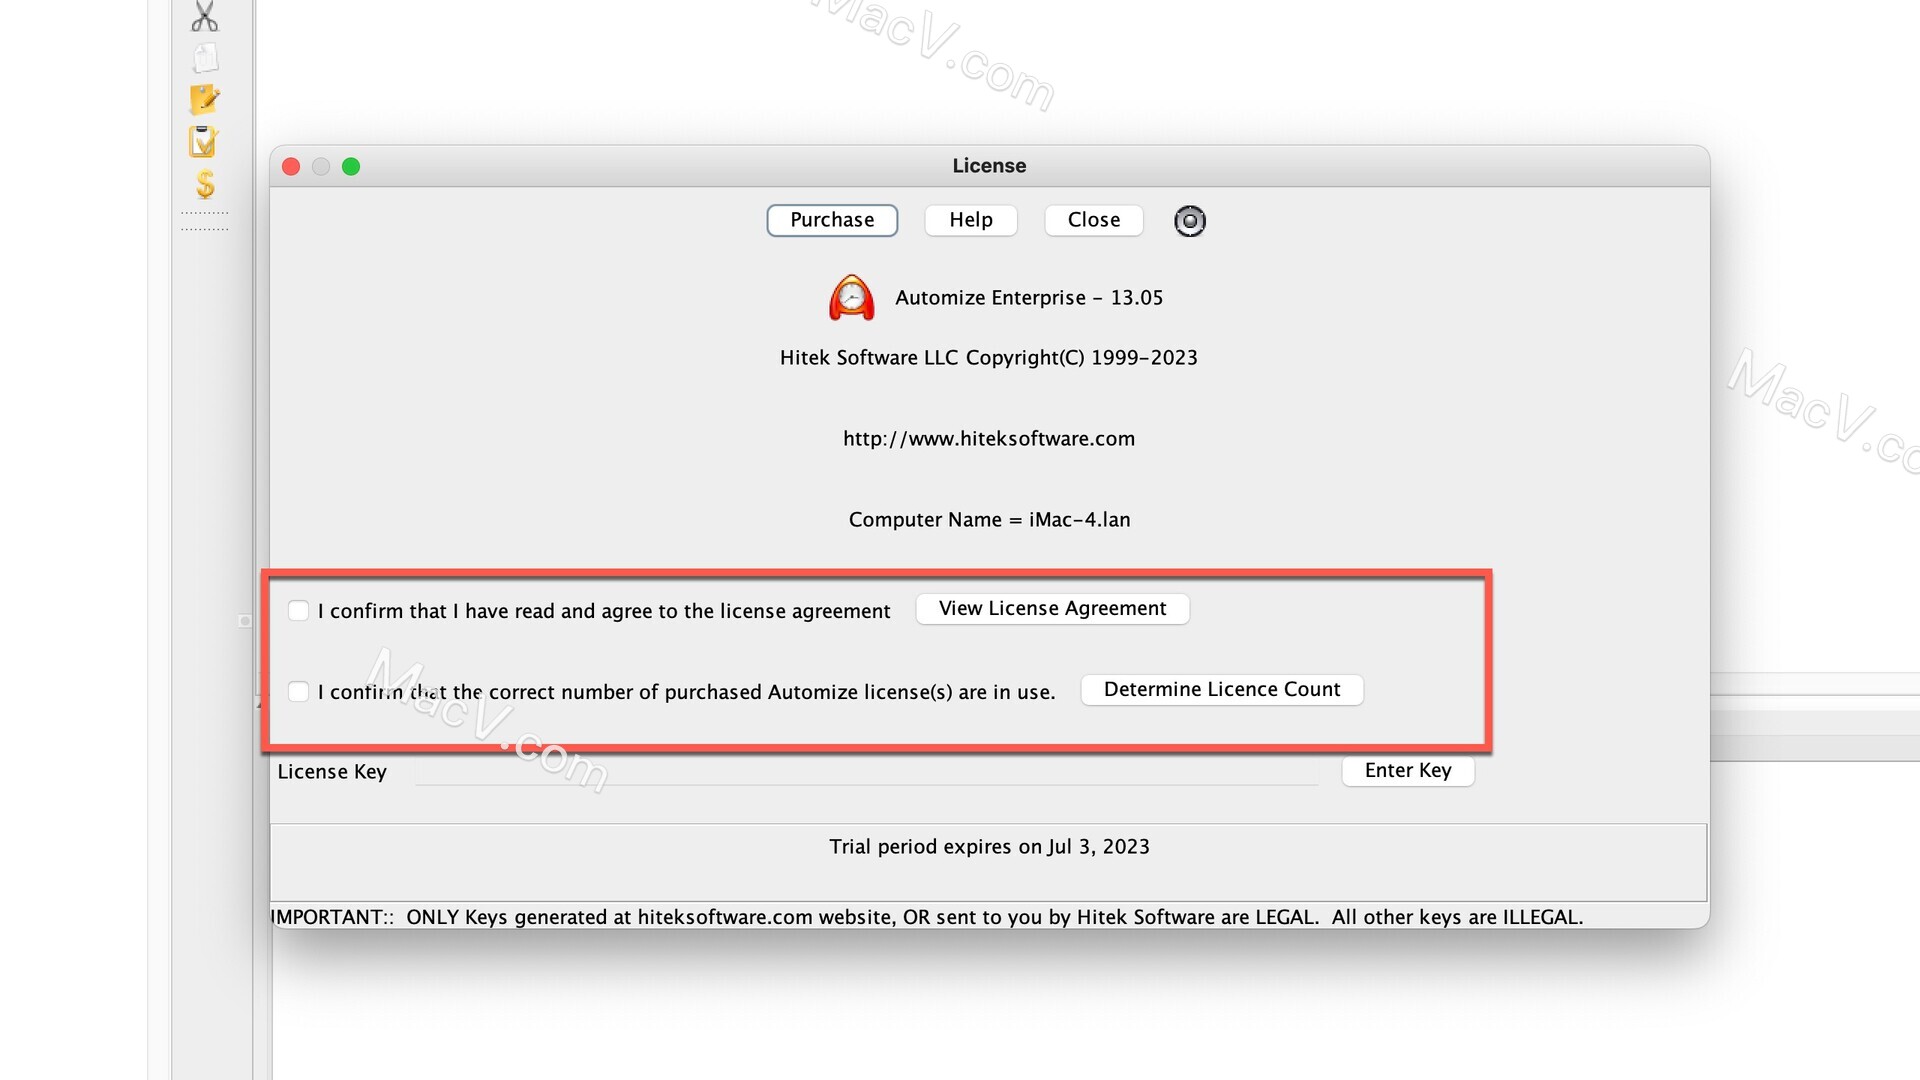
Task: Click the hiteksoftware.com website link
Action: point(988,438)
